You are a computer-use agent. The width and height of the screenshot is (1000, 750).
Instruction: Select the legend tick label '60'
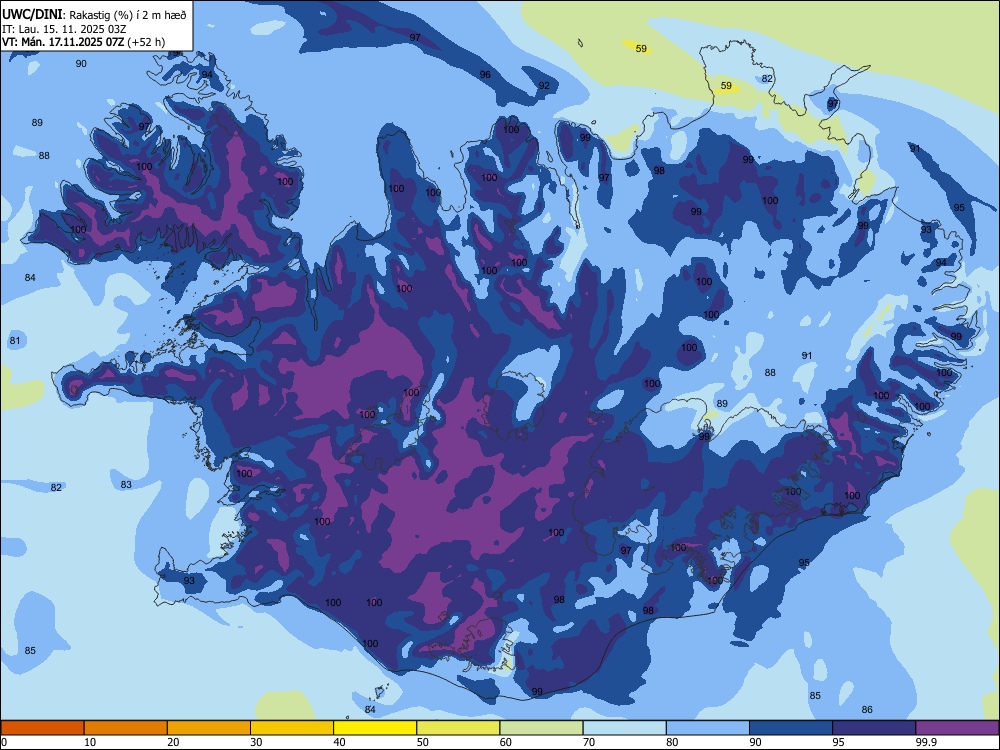[506, 742]
